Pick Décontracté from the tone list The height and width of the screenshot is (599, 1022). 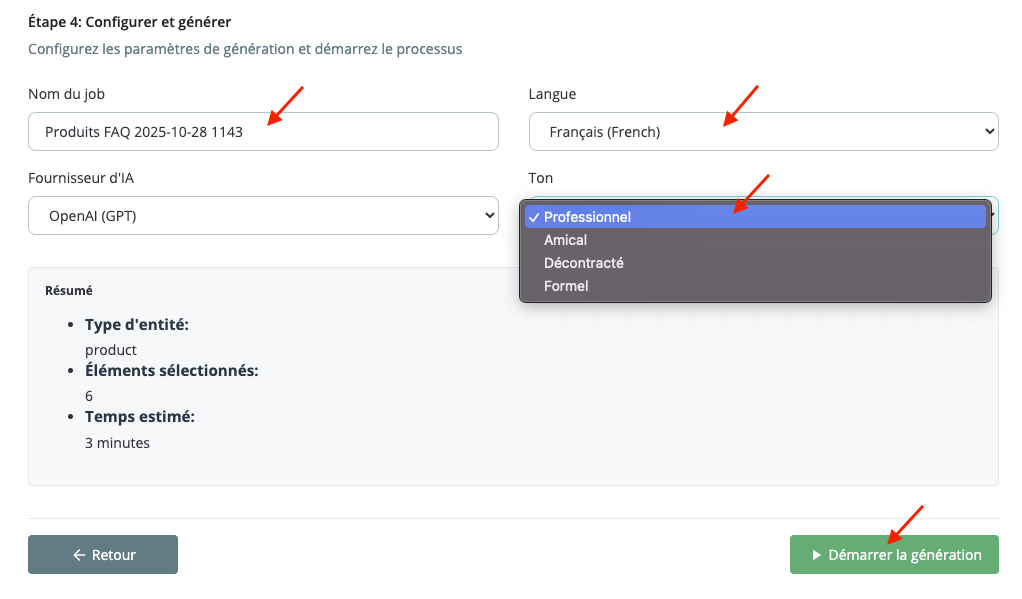click(x=584, y=263)
